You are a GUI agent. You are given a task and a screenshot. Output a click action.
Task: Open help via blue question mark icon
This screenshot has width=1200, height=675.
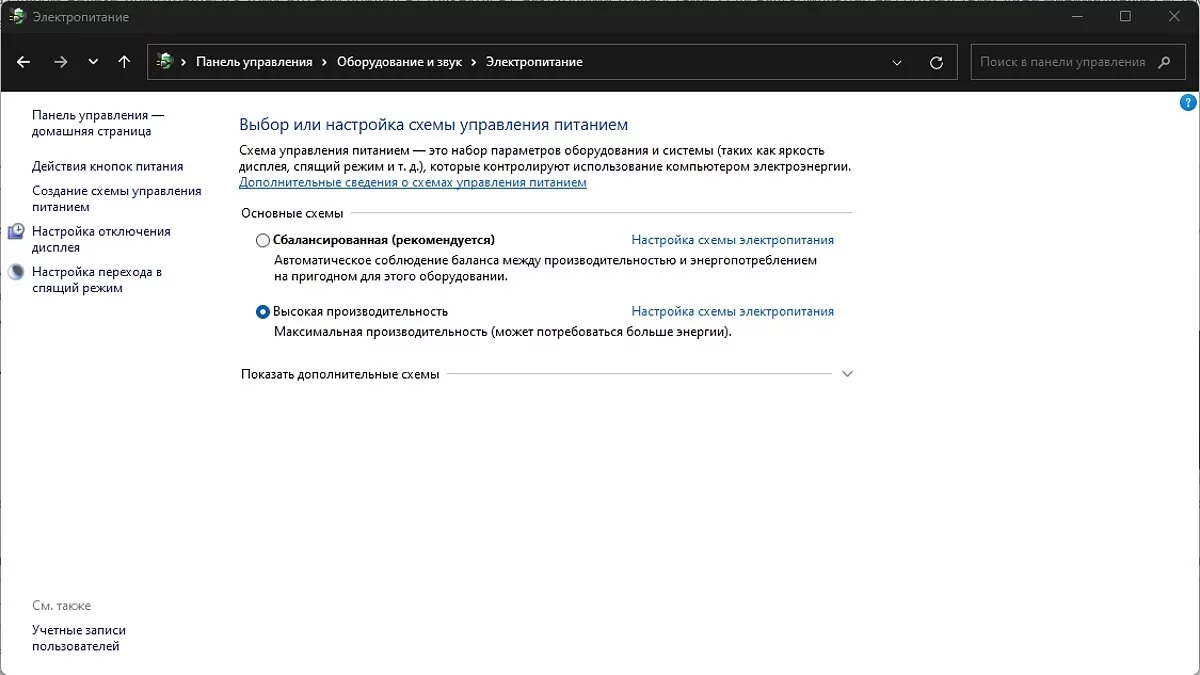point(1189,104)
